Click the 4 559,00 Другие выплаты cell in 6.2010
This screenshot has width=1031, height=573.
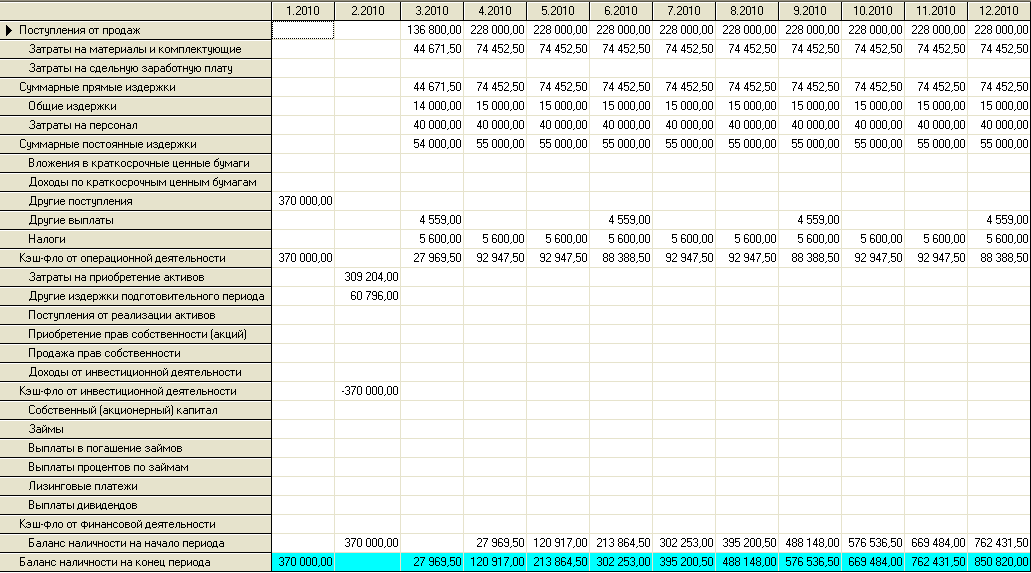(x=621, y=221)
